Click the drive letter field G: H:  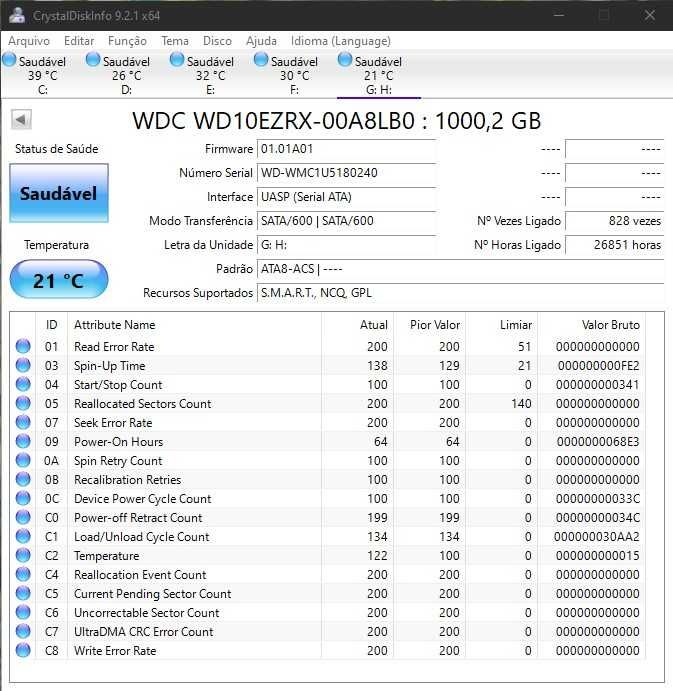346,245
